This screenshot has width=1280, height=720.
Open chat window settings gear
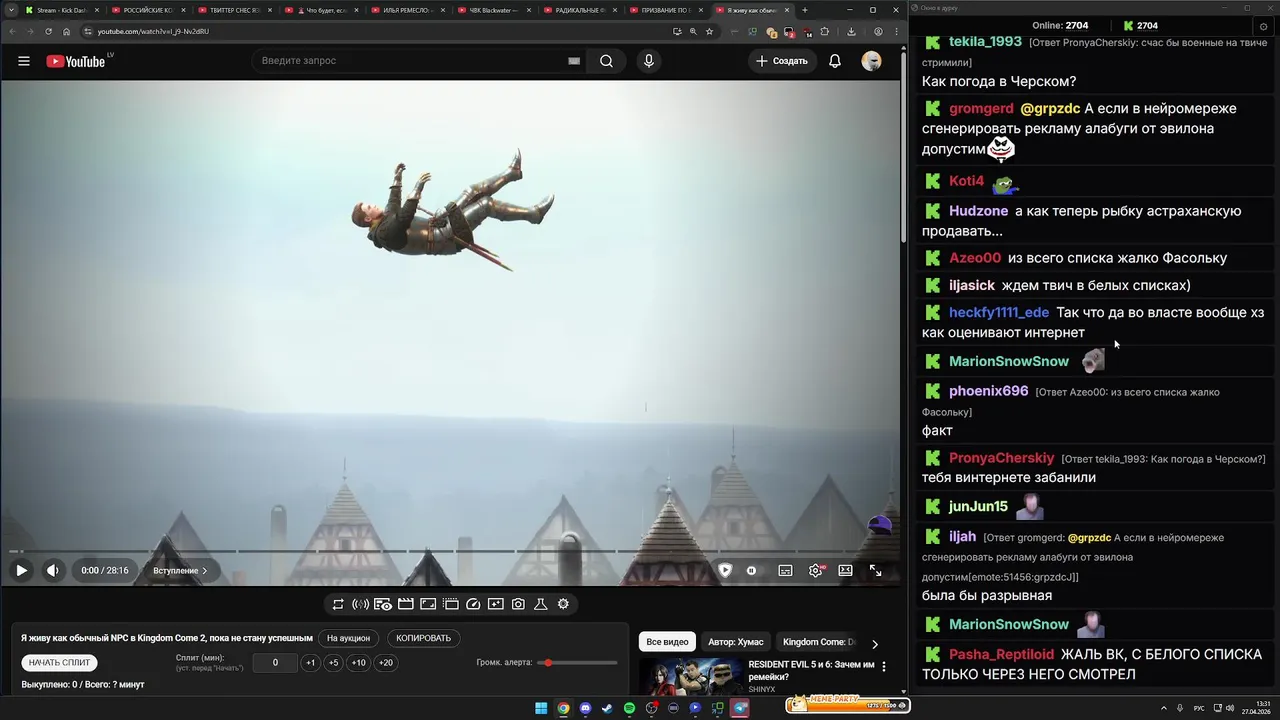tap(1263, 26)
